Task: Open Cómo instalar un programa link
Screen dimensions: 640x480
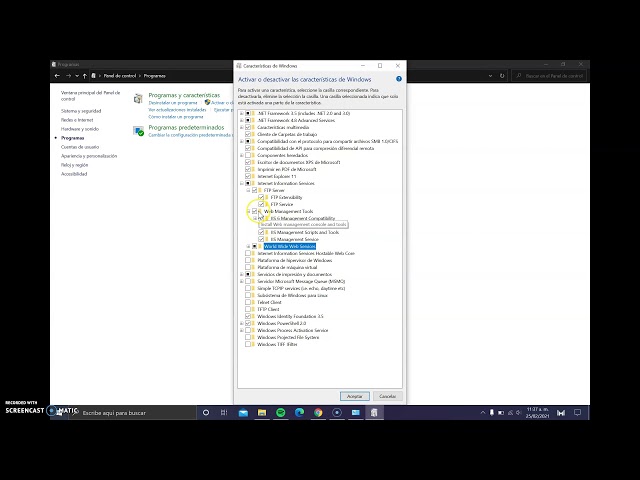Action: [176, 117]
